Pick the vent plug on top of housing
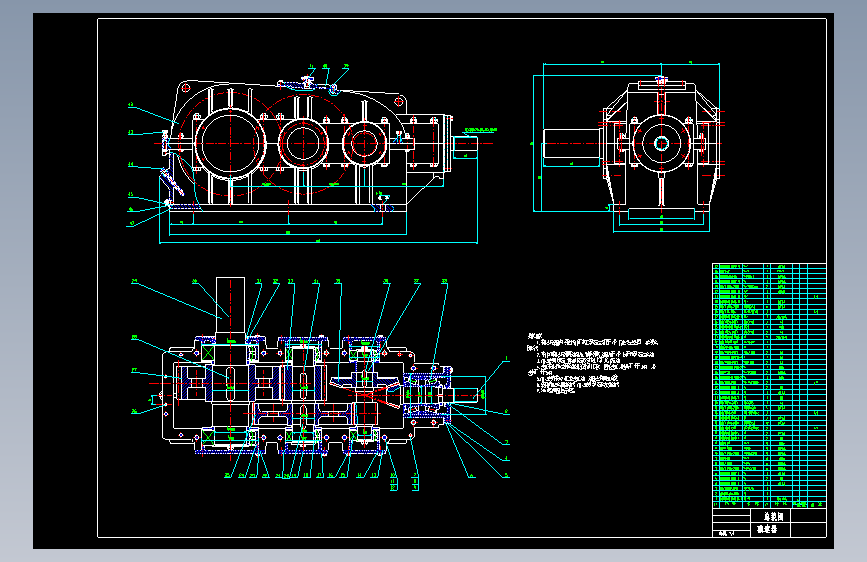This screenshot has width=867, height=562. (307, 82)
